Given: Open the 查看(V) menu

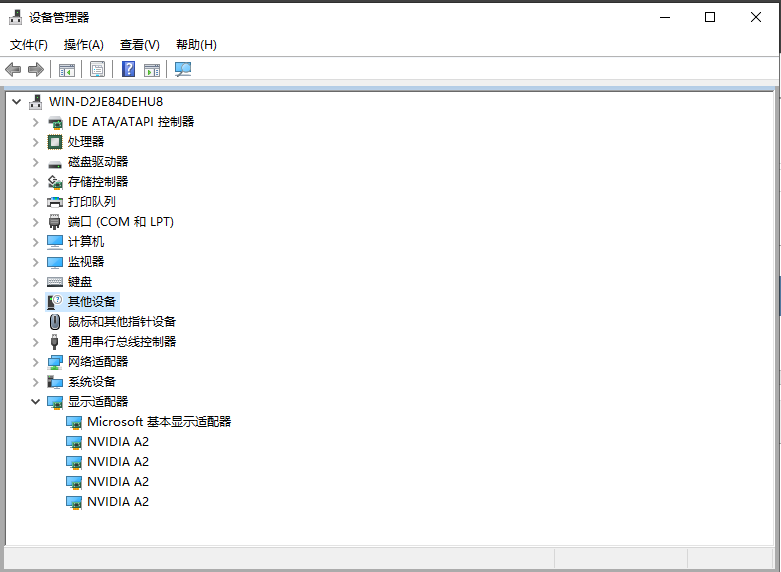Looking at the screenshot, I should pyautogui.click(x=139, y=45).
